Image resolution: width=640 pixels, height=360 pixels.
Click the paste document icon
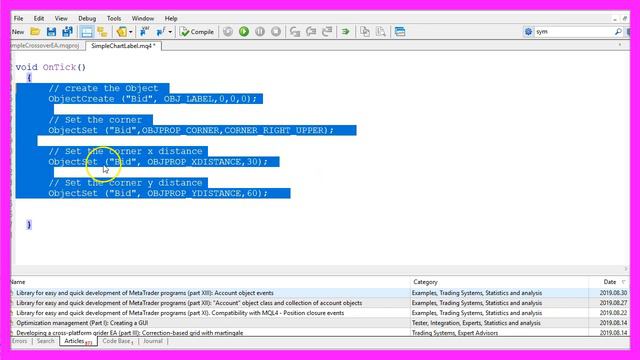[x=380, y=31]
